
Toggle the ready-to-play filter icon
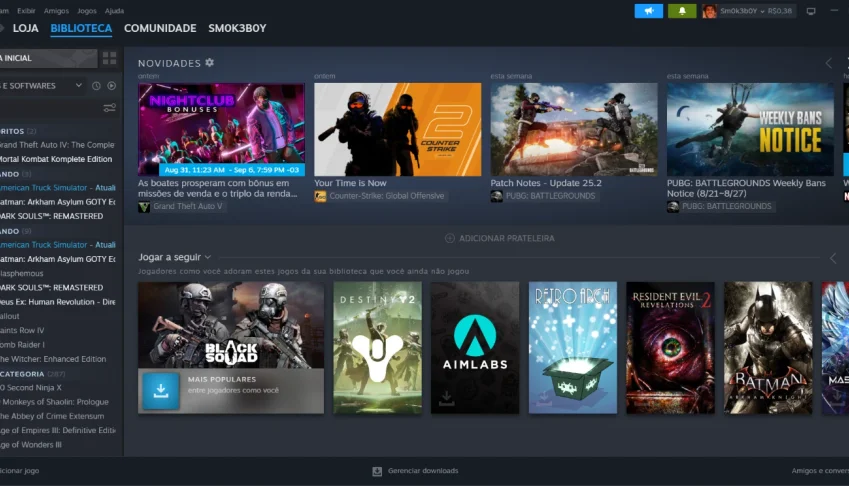(x=112, y=86)
